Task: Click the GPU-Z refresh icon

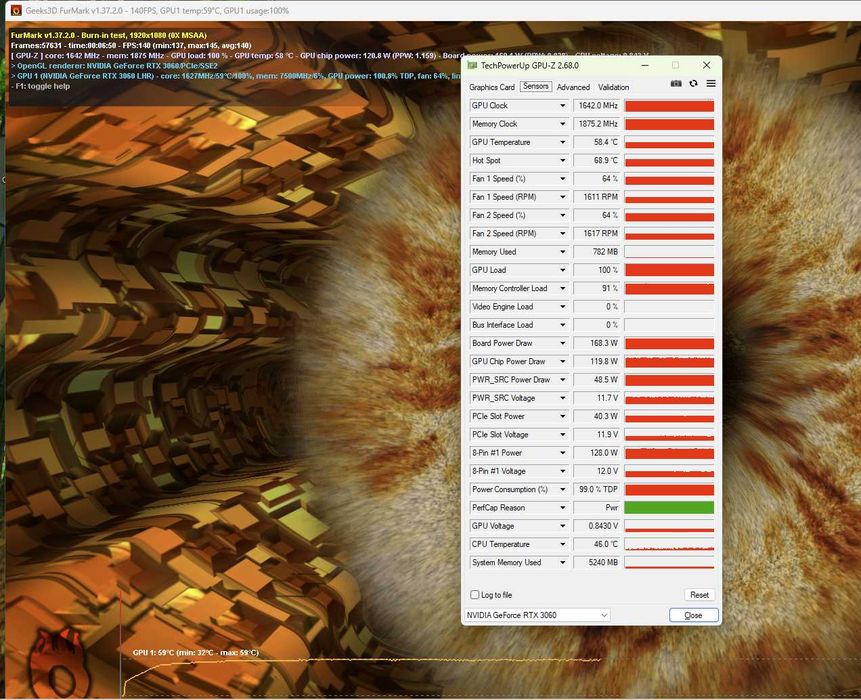Action: [694, 83]
